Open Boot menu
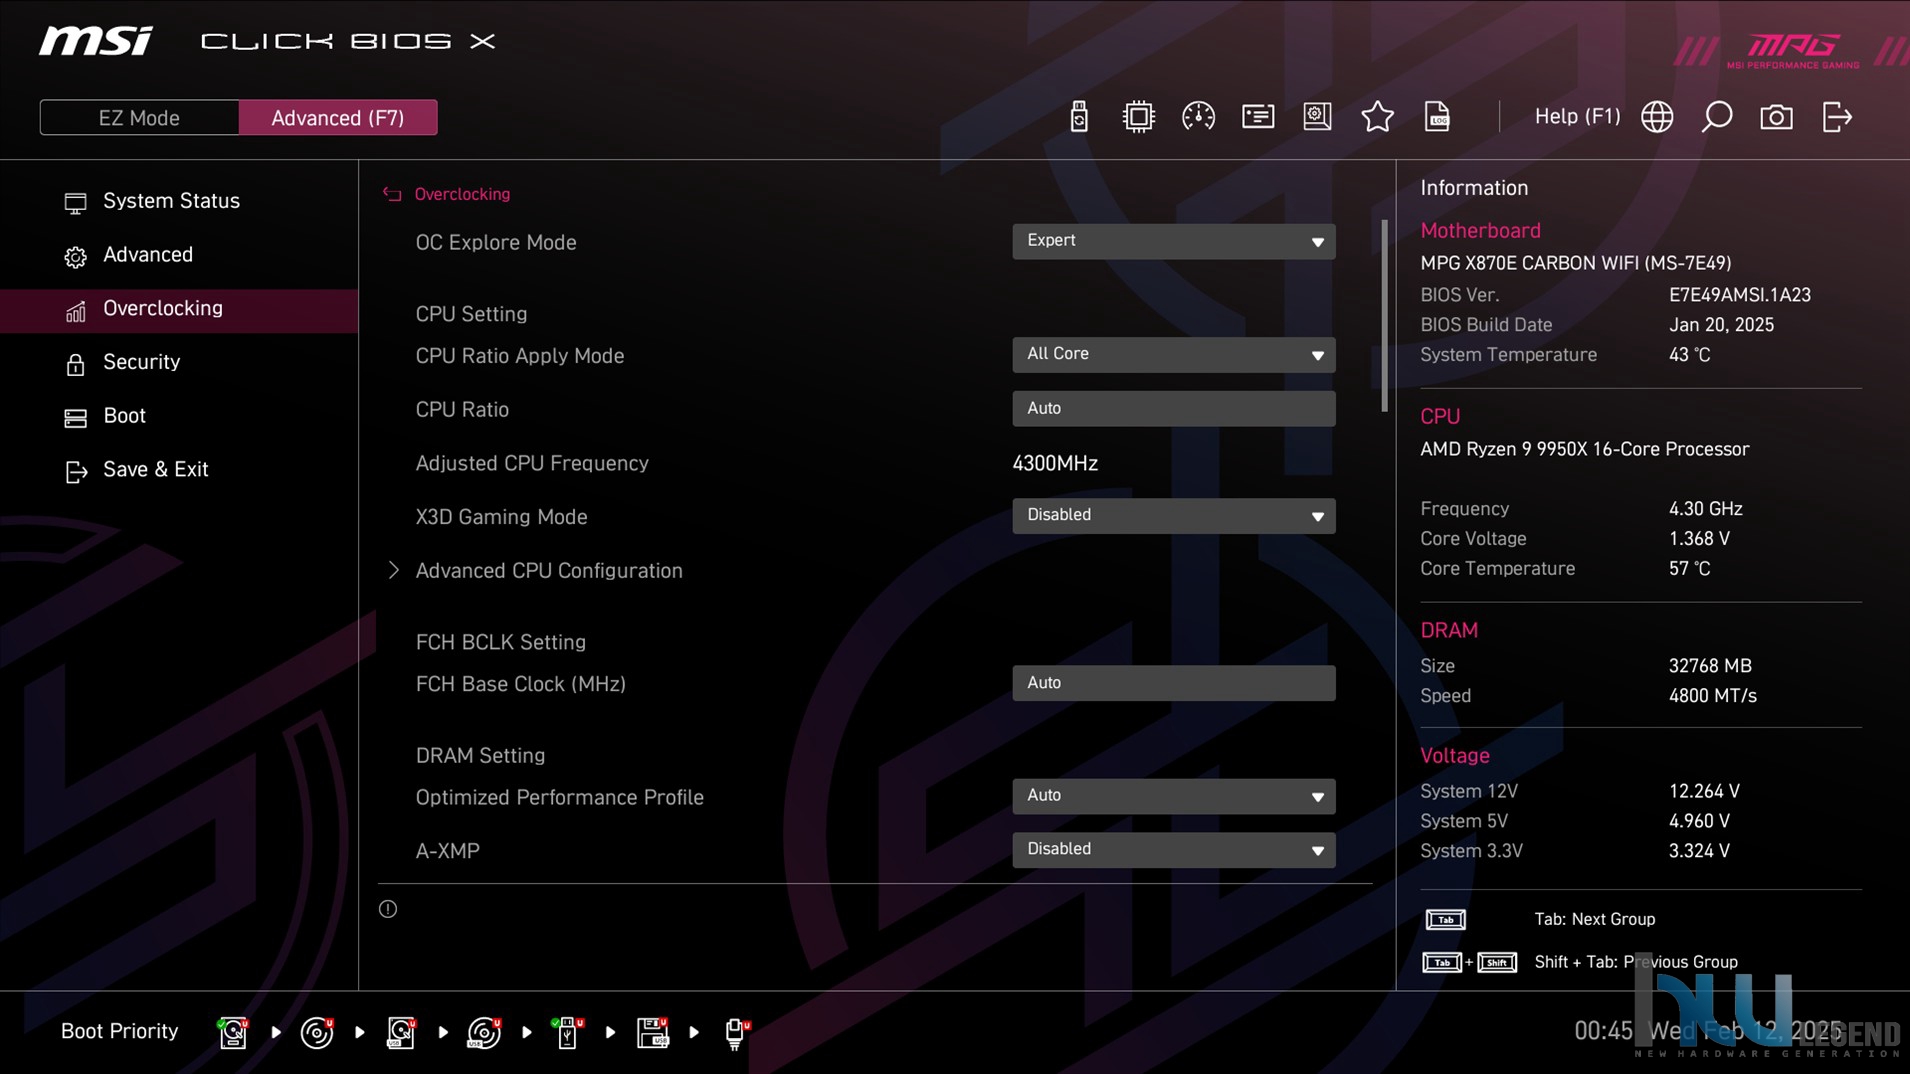This screenshot has width=1910, height=1074. (x=125, y=416)
